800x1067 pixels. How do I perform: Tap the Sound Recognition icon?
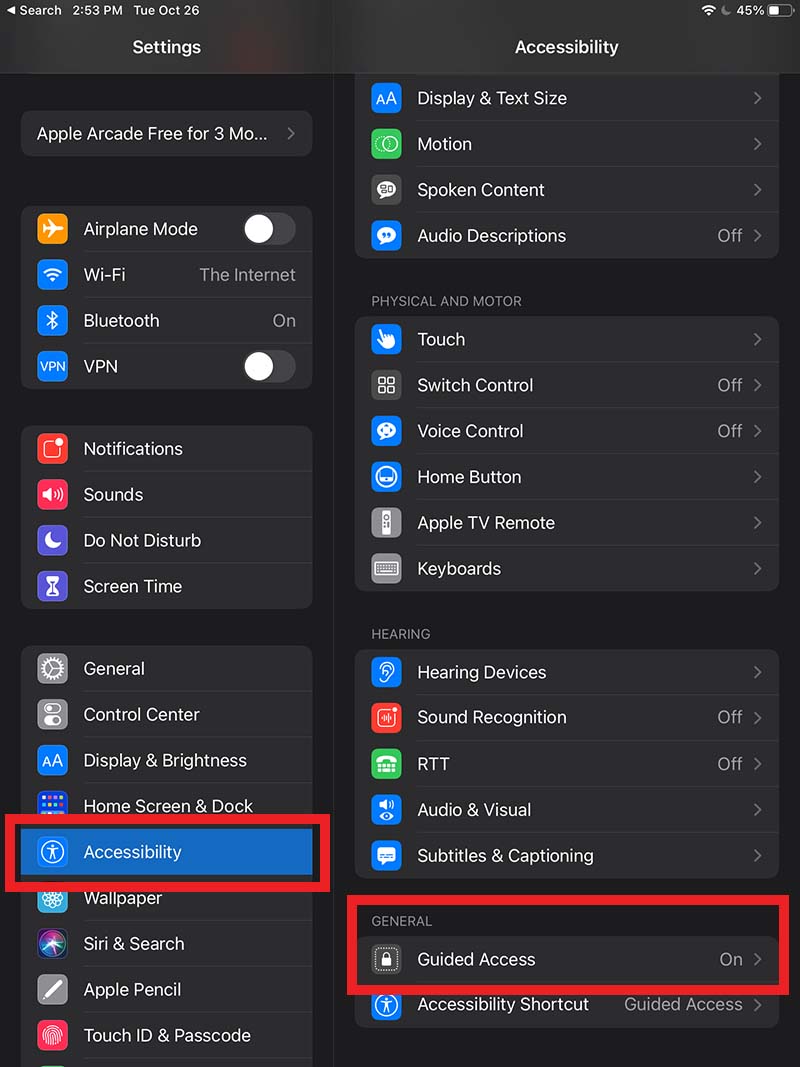click(x=386, y=718)
